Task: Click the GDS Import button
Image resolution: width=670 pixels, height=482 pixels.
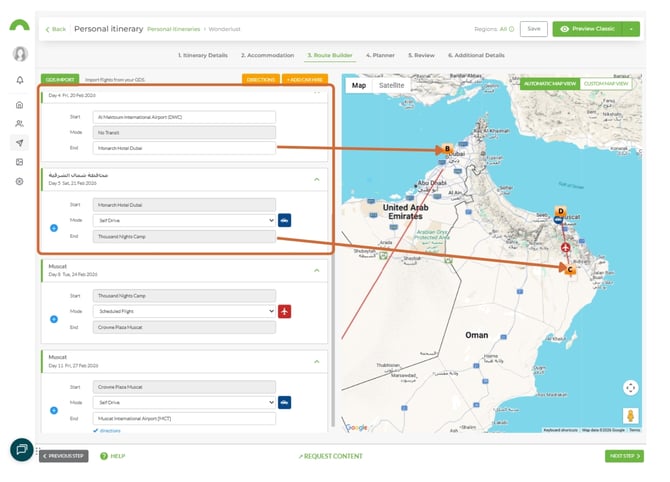Action: pos(60,79)
